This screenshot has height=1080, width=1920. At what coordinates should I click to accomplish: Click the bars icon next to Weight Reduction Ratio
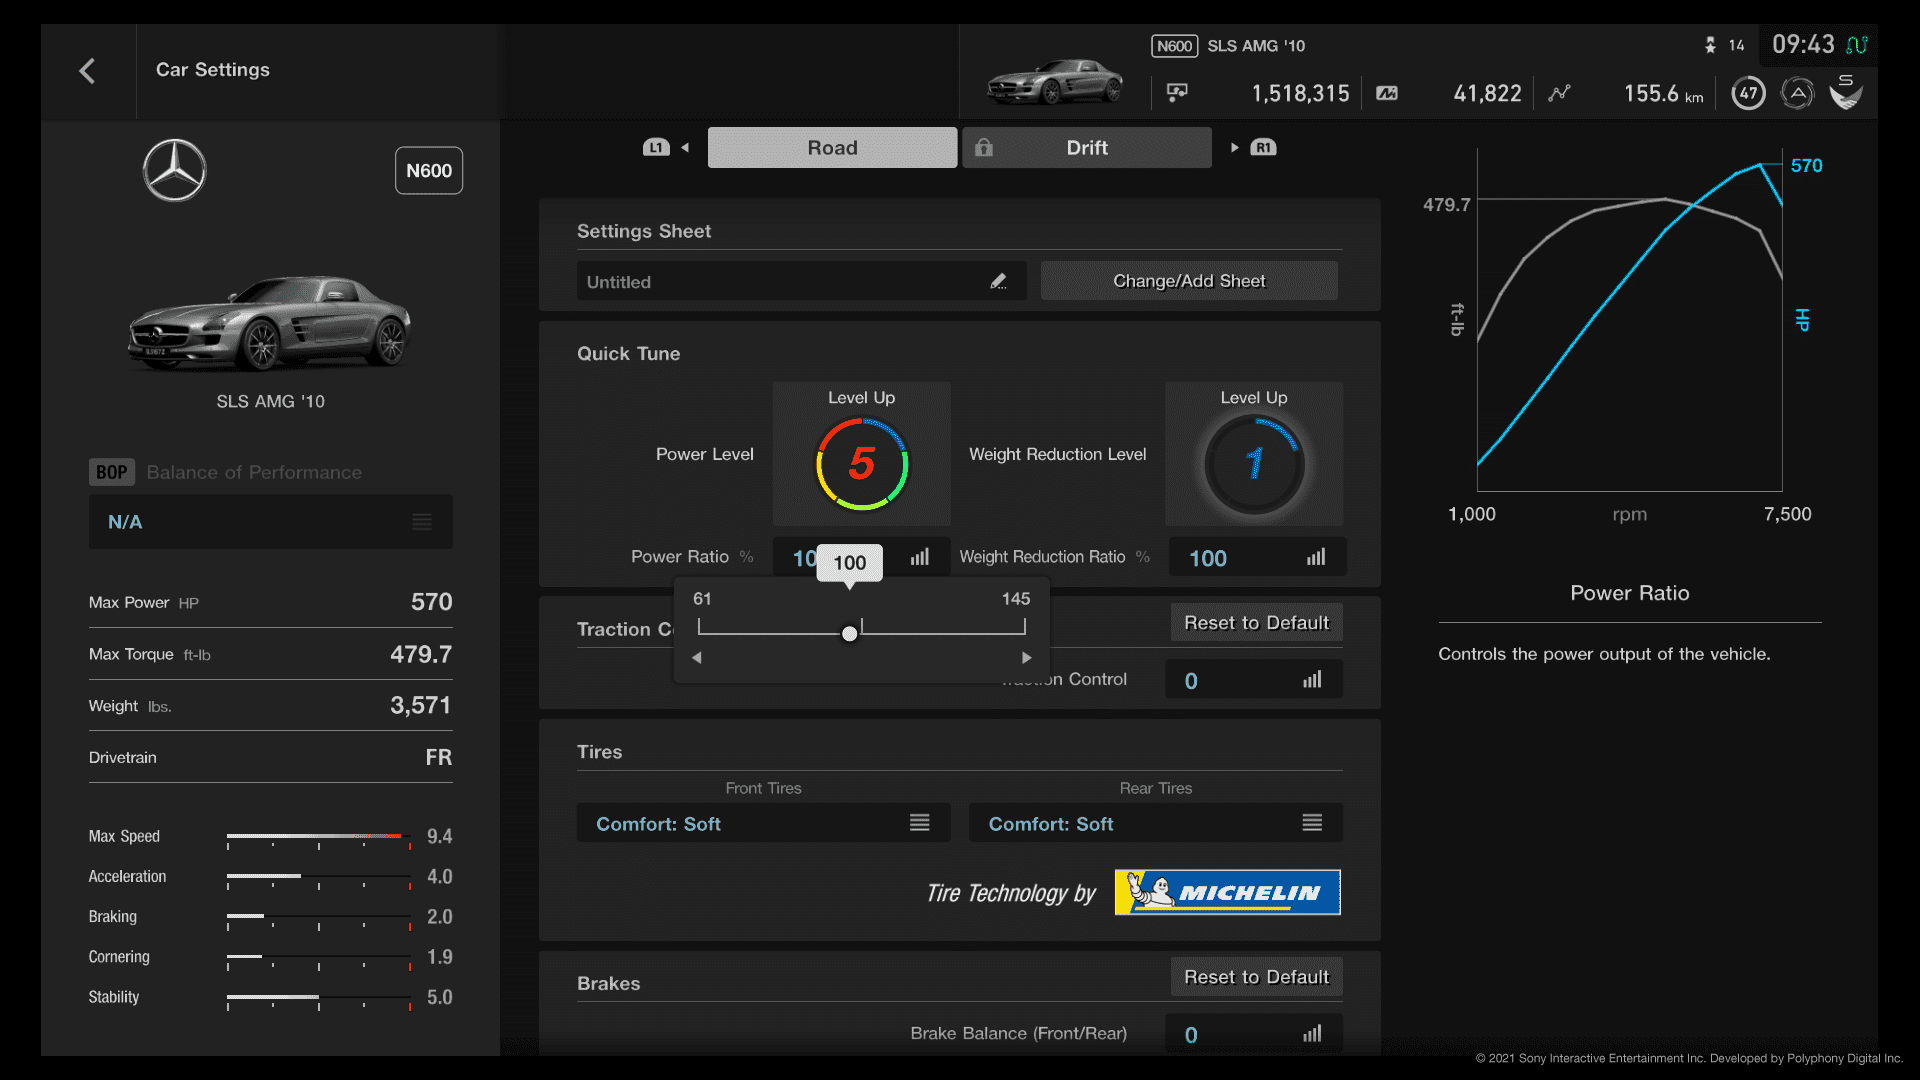click(x=1316, y=557)
